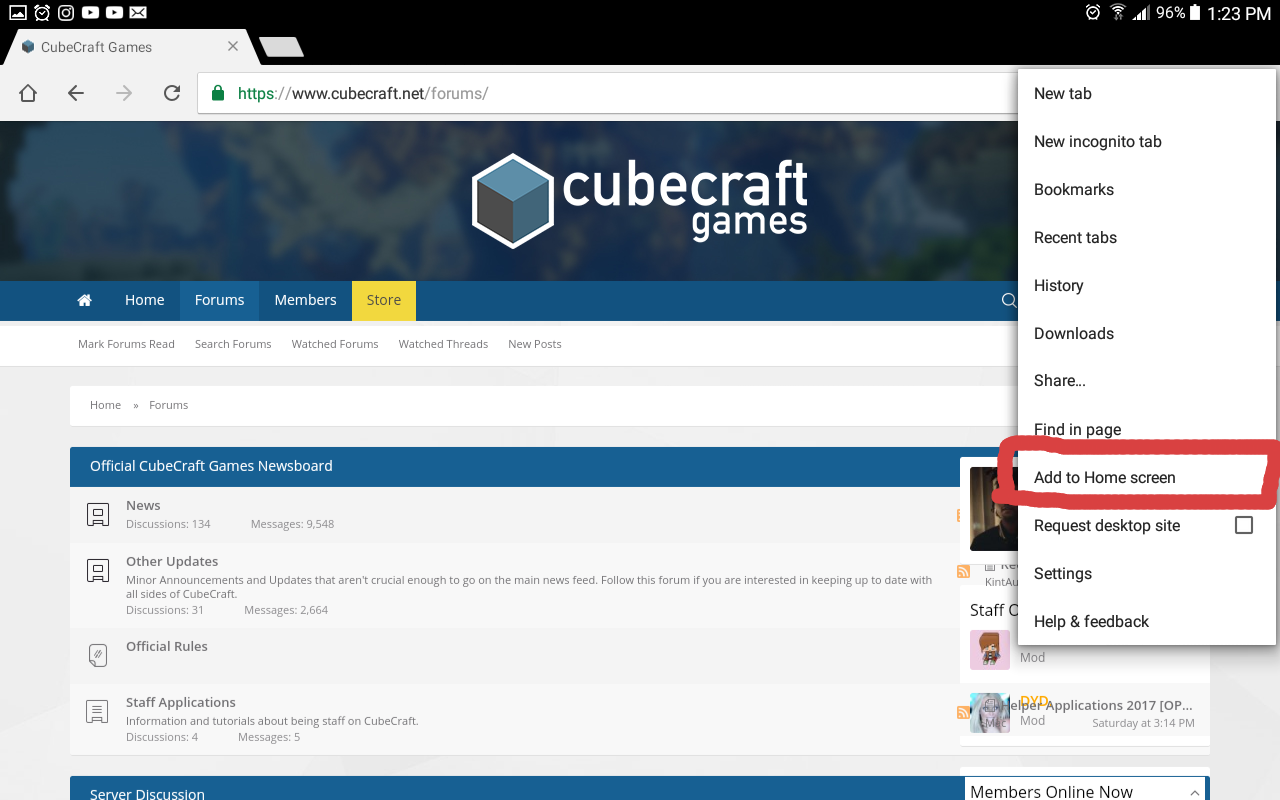
Task: Click the pink Mod member avatar
Action: pos(990,650)
